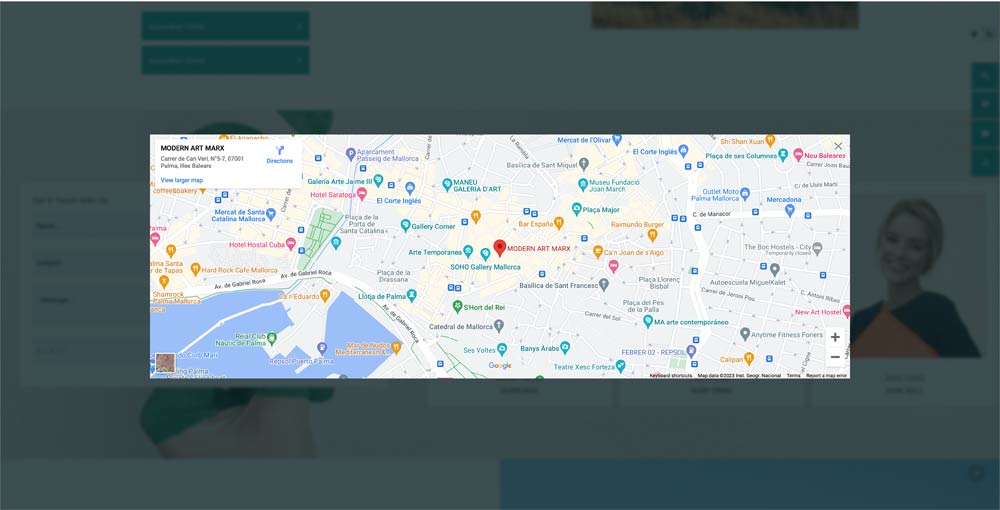Click Report a map error link

tap(826, 375)
